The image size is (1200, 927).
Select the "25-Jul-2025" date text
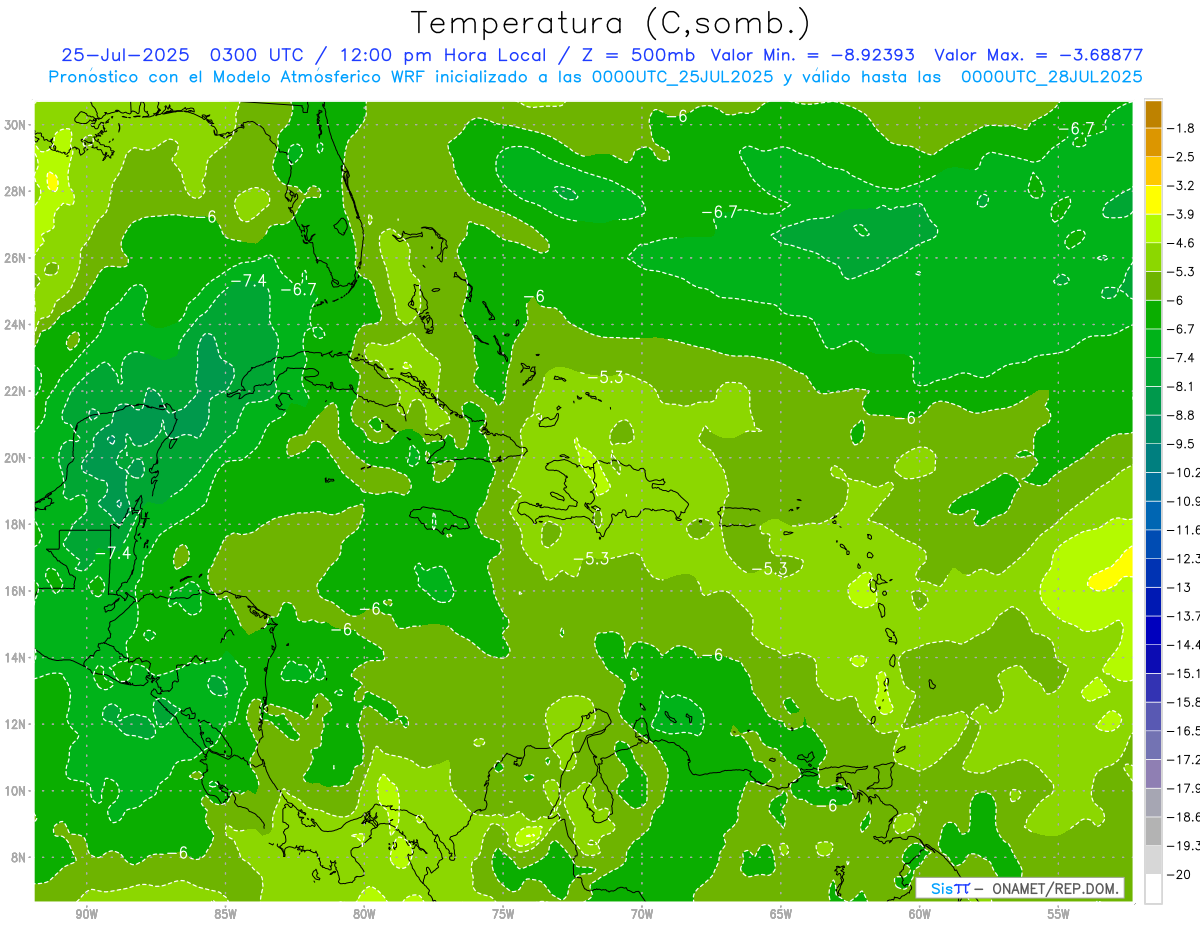point(126,55)
